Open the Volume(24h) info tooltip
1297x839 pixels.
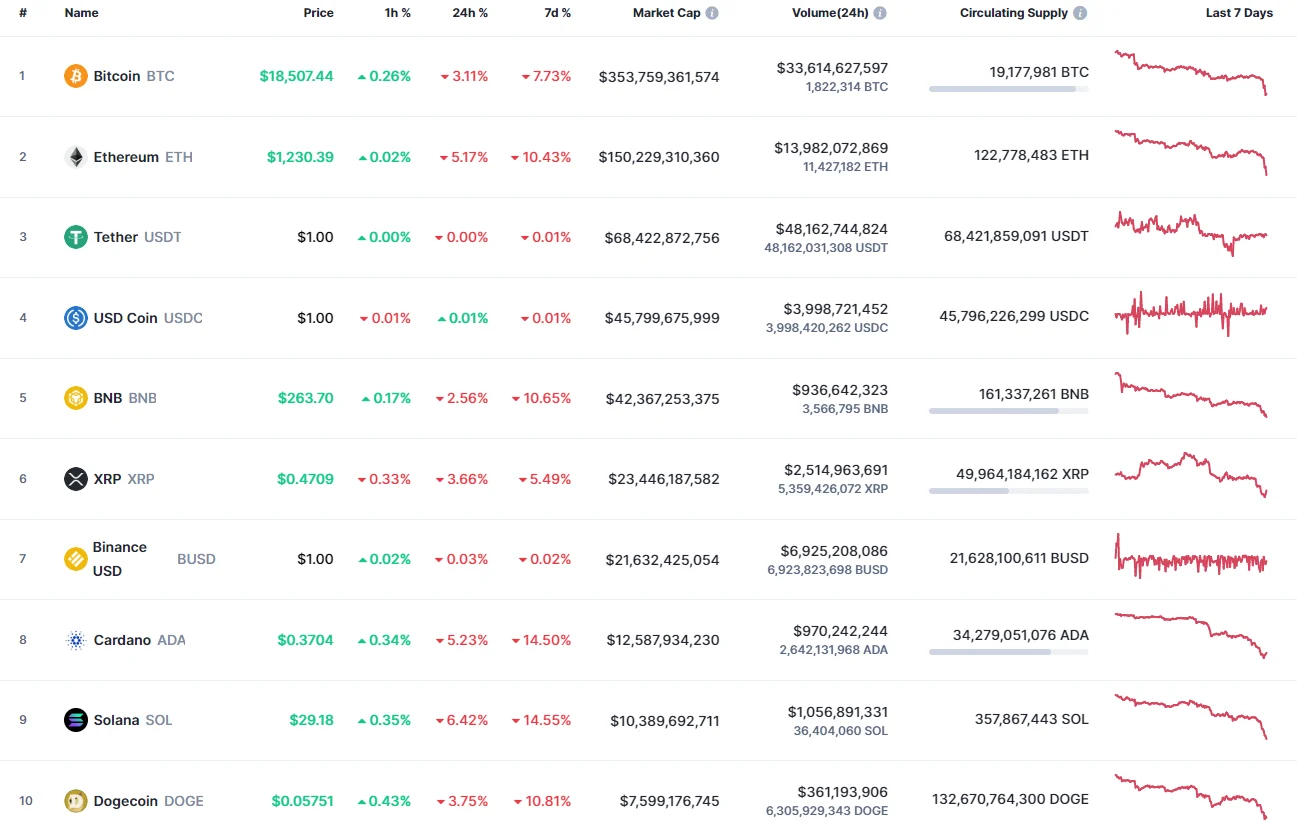879,13
